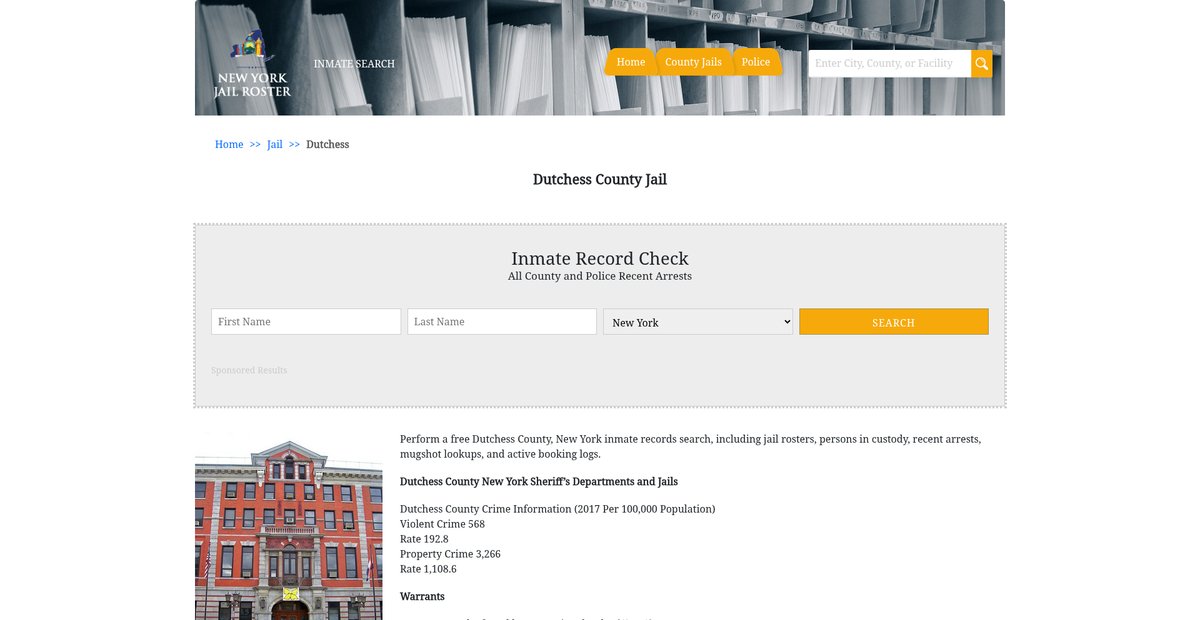This screenshot has height=620, width=1200.
Task: Click the Dutchess County Crime Information line
Action: point(557,509)
